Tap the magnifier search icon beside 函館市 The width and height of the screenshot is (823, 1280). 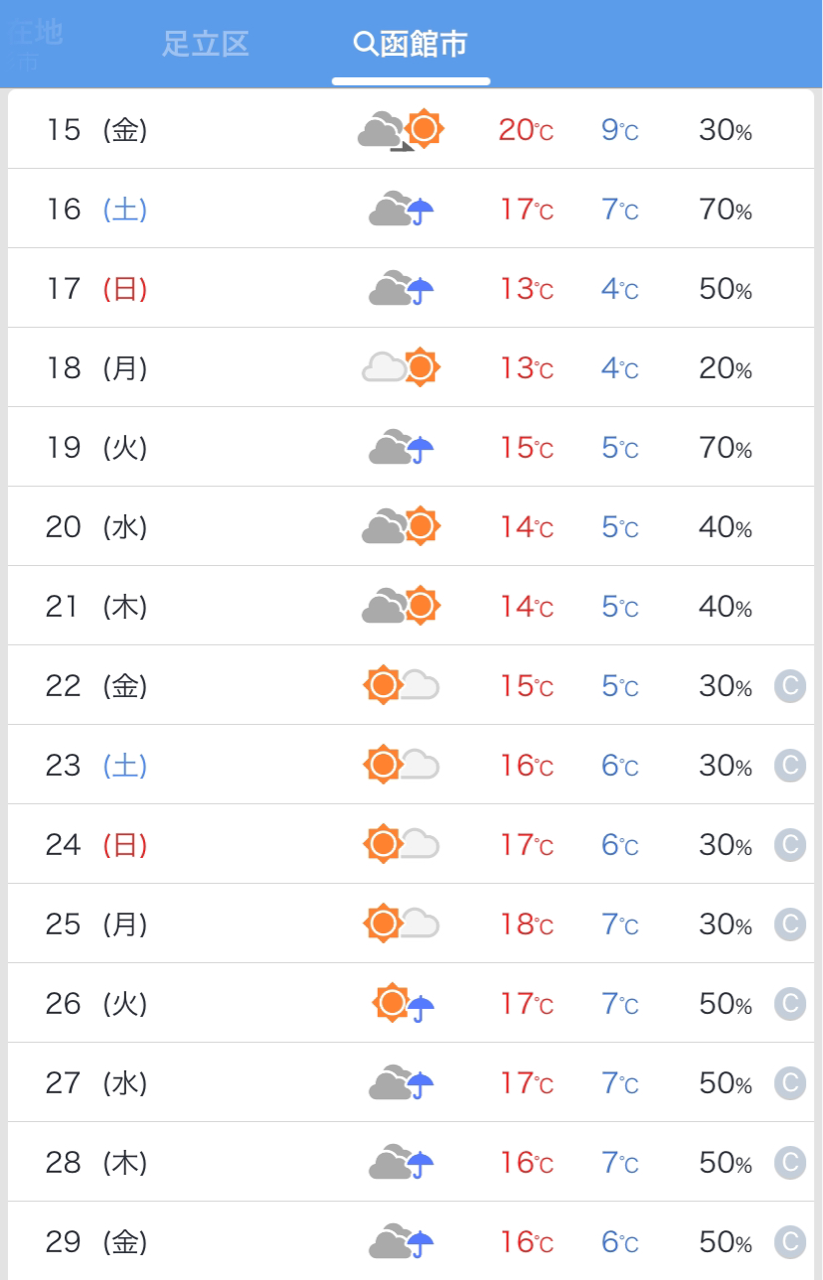click(x=365, y=44)
